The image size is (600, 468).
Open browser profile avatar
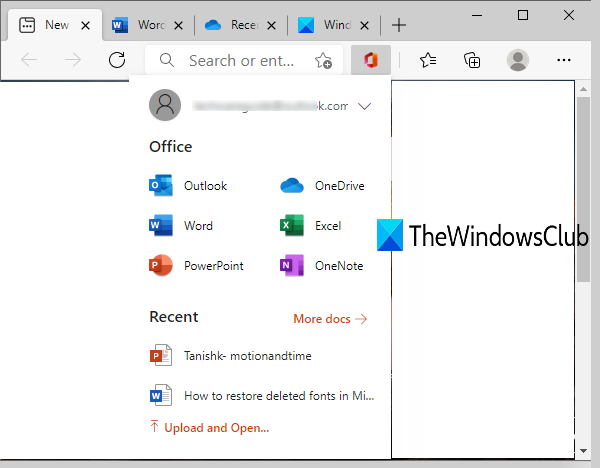click(x=518, y=60)
